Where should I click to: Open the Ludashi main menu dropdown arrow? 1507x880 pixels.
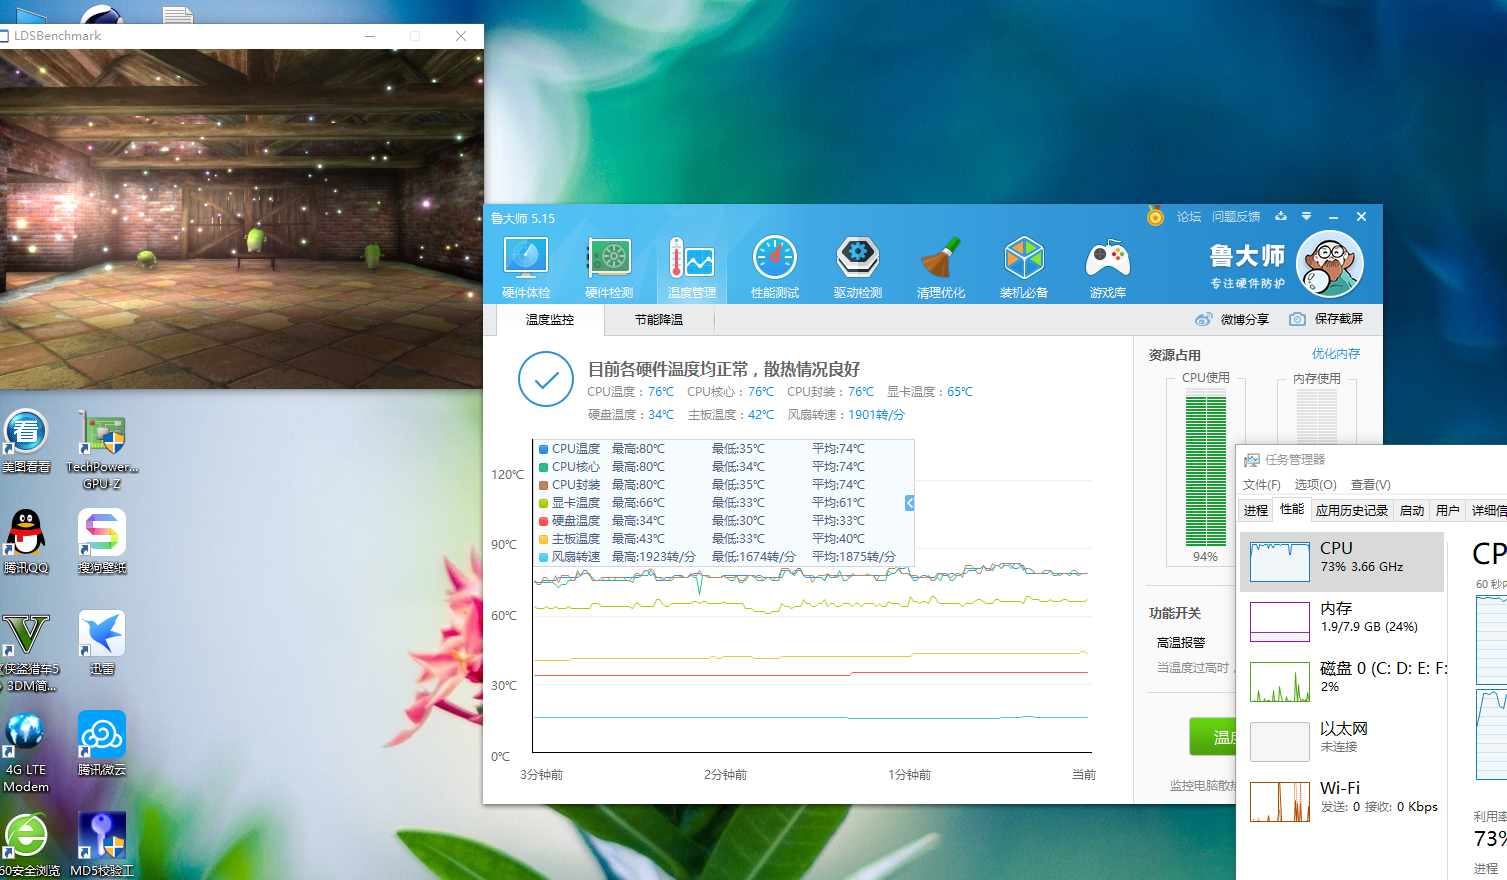coord(1306,216)
